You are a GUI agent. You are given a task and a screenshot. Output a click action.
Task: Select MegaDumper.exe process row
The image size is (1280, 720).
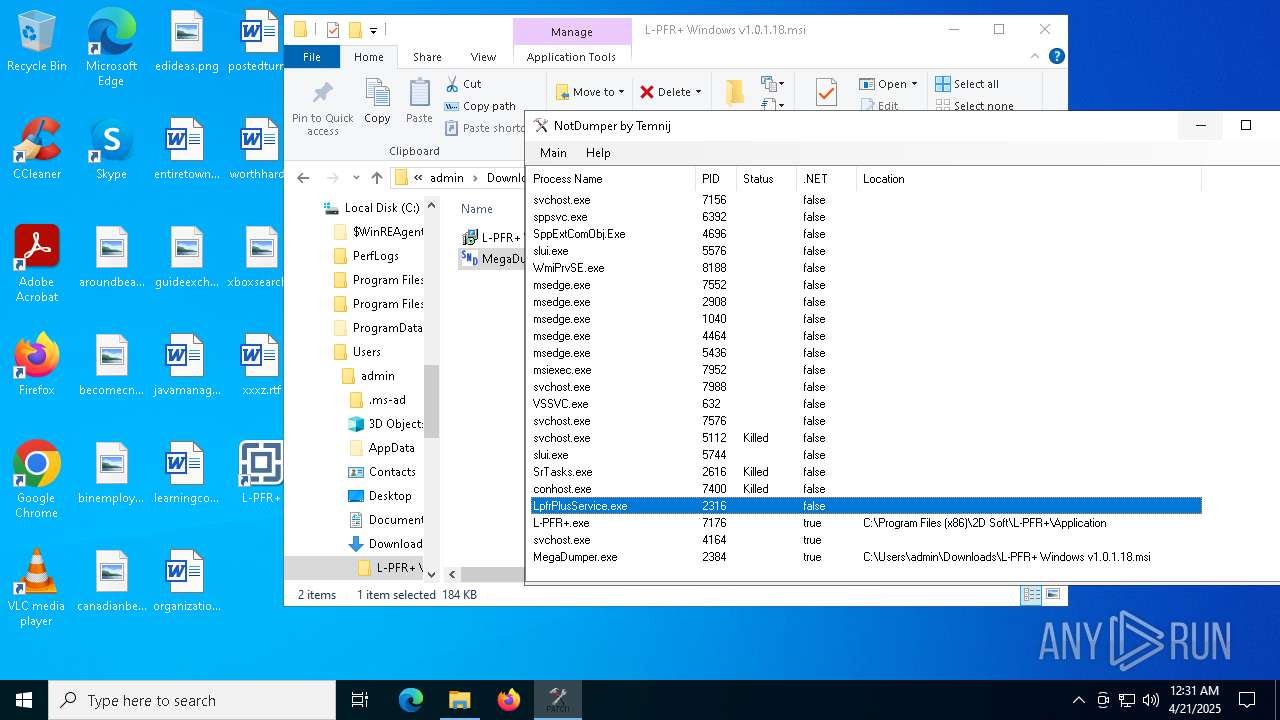pos(866,557)
